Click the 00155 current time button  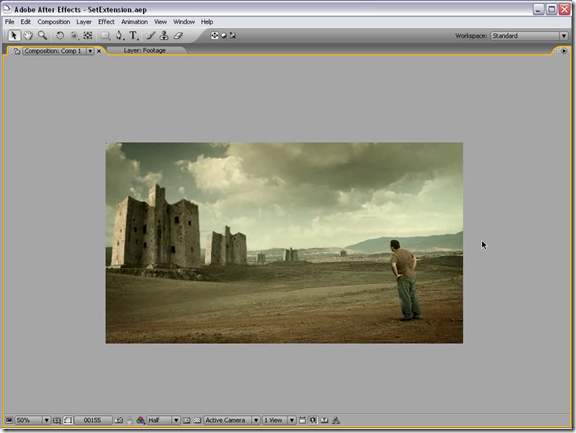[x=92, y=420]
